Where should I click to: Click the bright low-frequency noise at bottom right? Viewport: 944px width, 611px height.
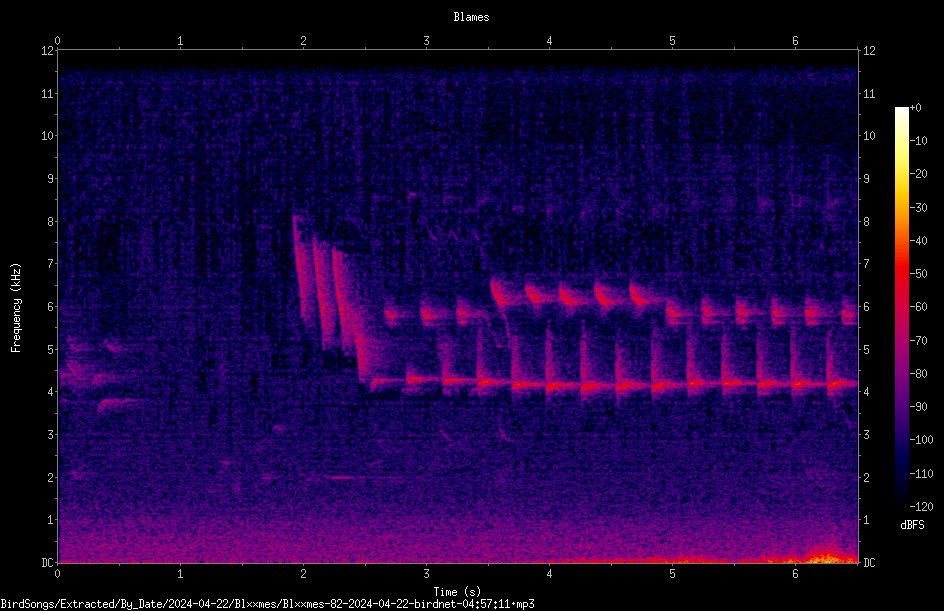tap(831, 555)
